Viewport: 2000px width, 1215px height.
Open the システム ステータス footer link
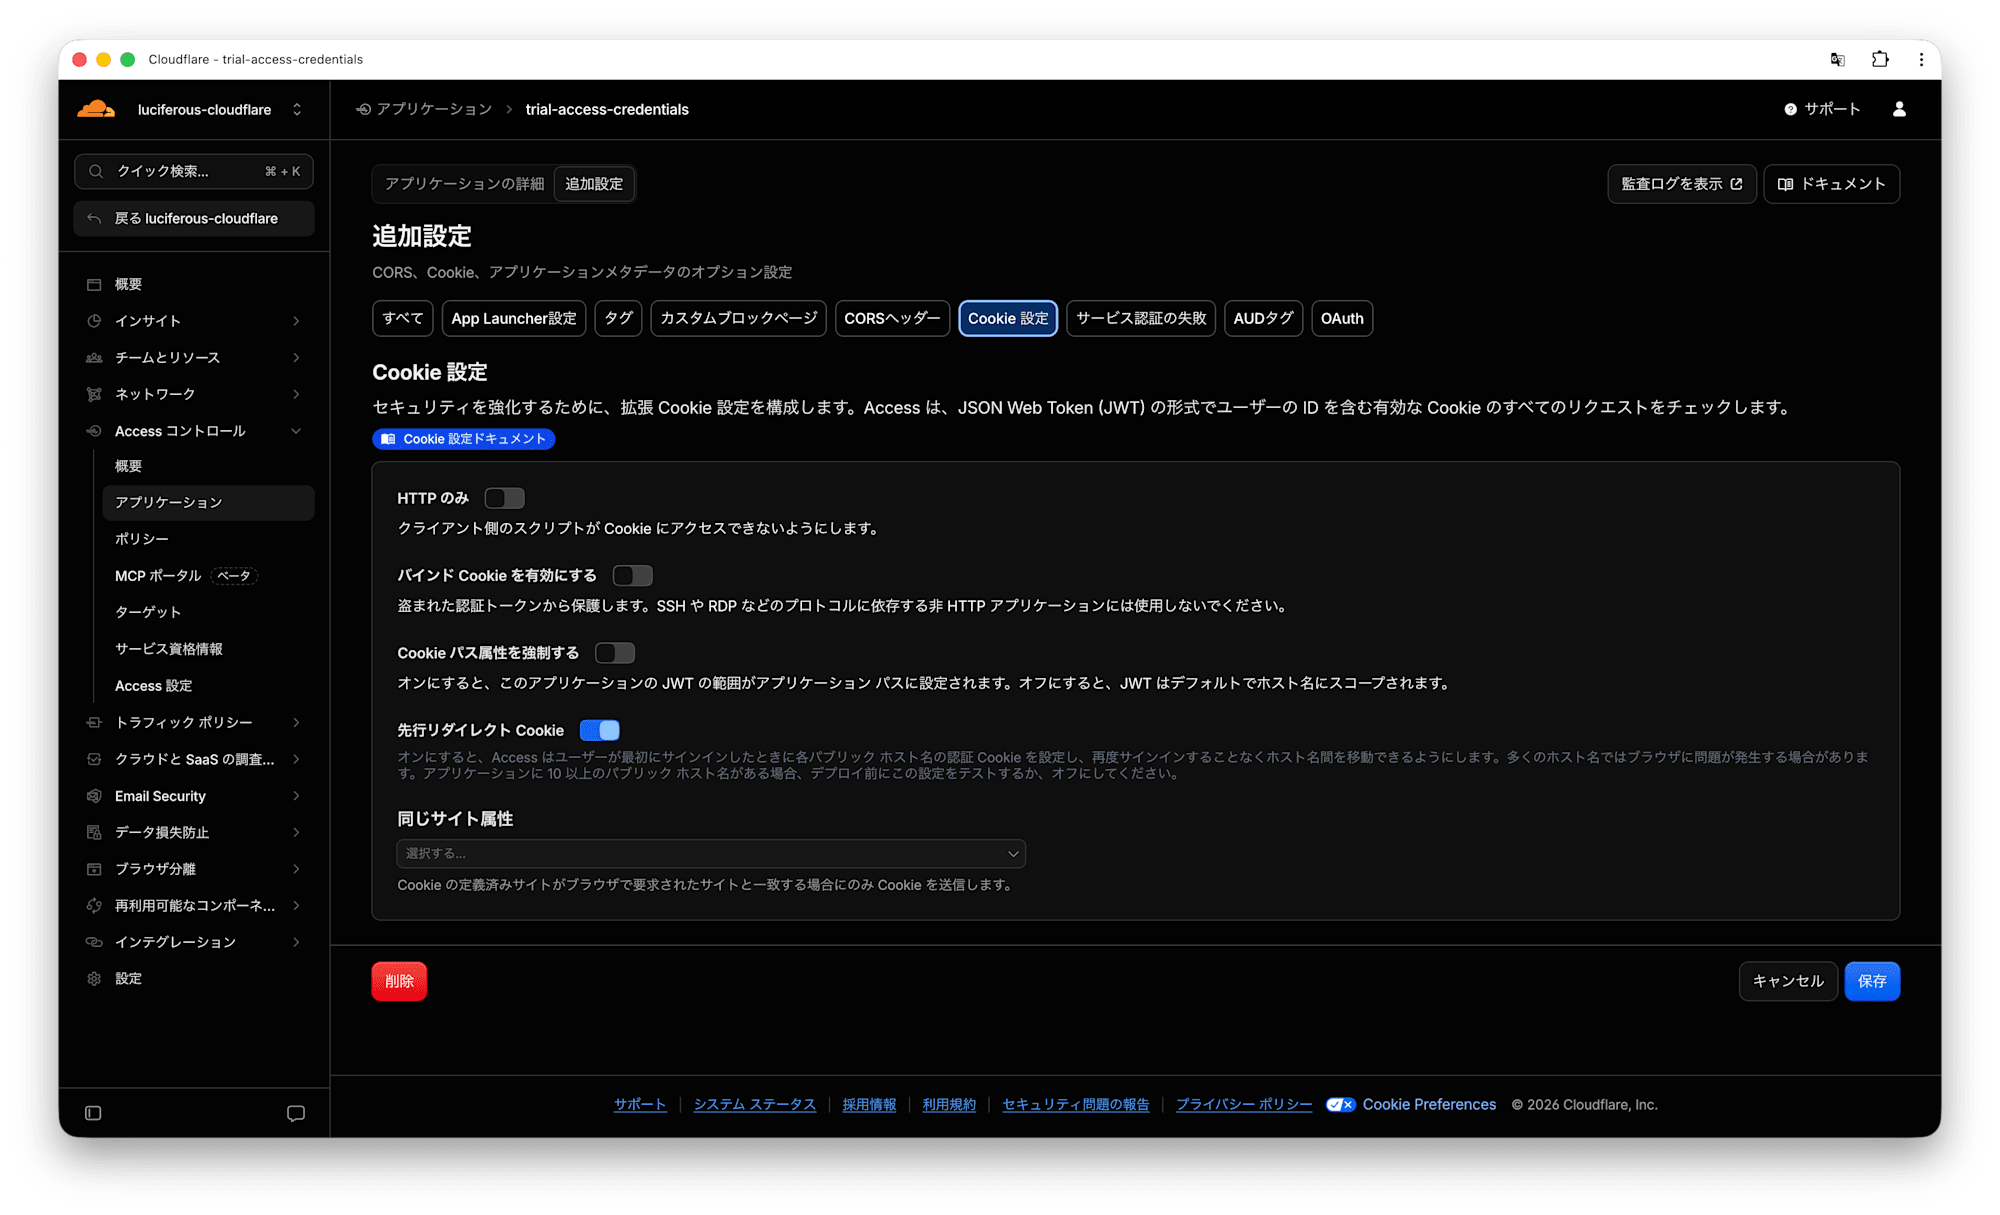pos(754,1104)
